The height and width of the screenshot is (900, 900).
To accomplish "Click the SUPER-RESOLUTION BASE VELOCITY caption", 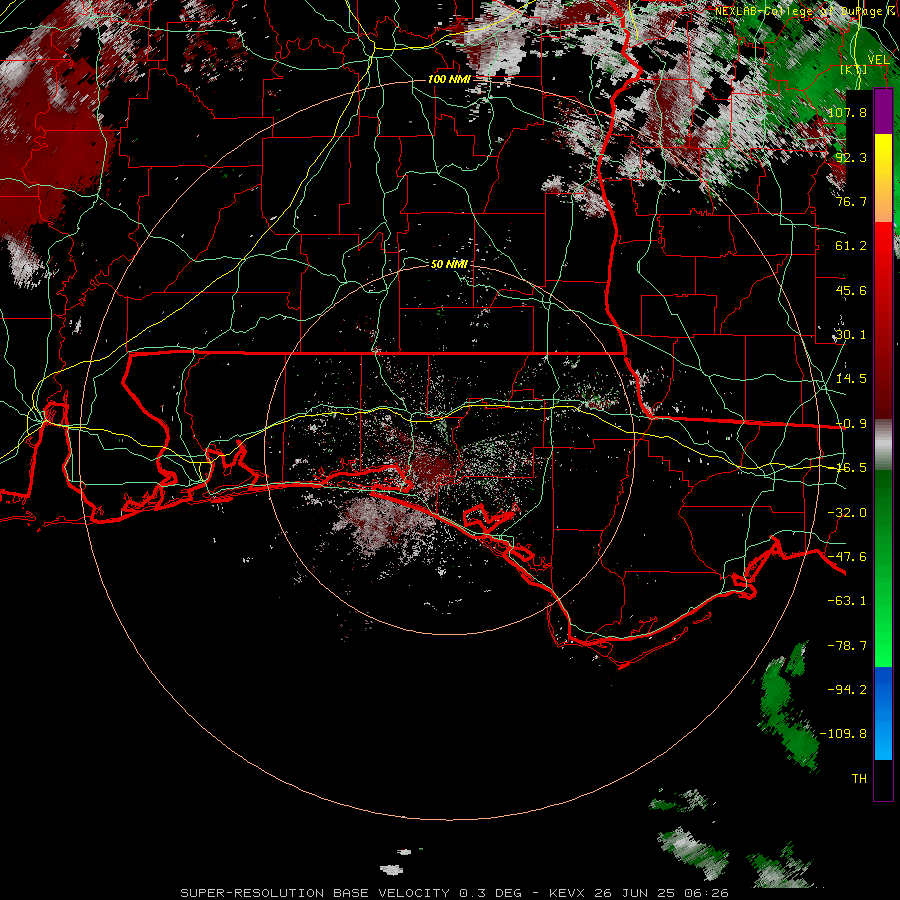I will coord(315,893).
